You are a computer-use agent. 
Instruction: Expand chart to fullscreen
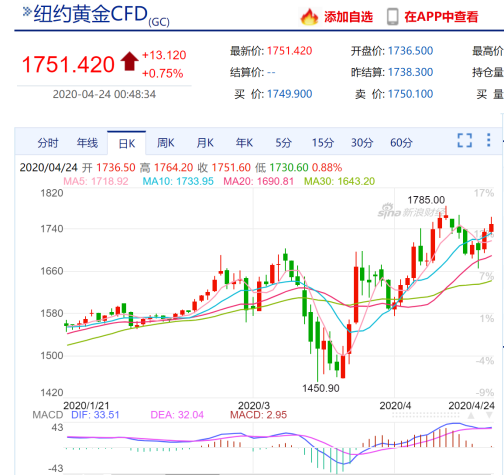point(464,140)
